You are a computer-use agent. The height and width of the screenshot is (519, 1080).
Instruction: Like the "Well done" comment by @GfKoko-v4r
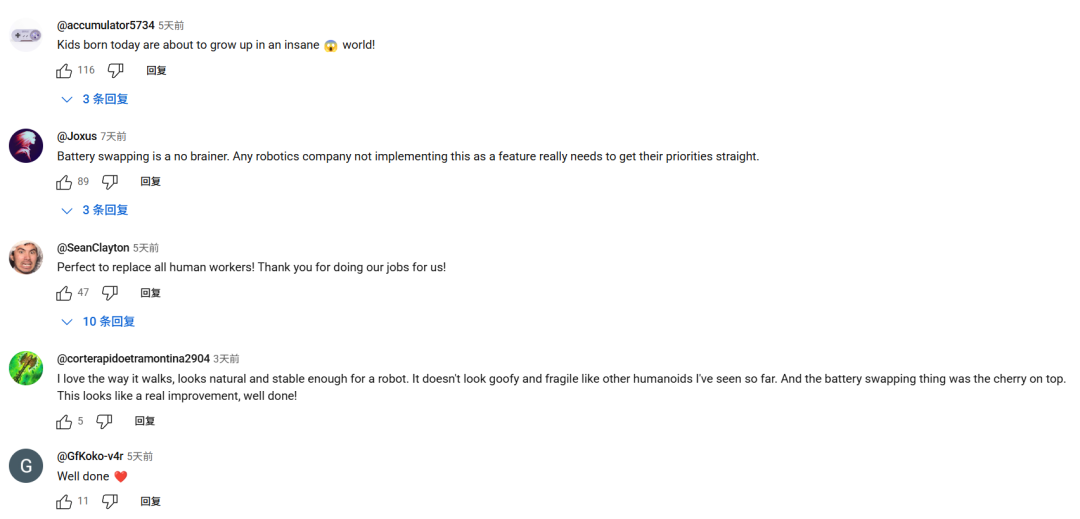click(64, 501)
